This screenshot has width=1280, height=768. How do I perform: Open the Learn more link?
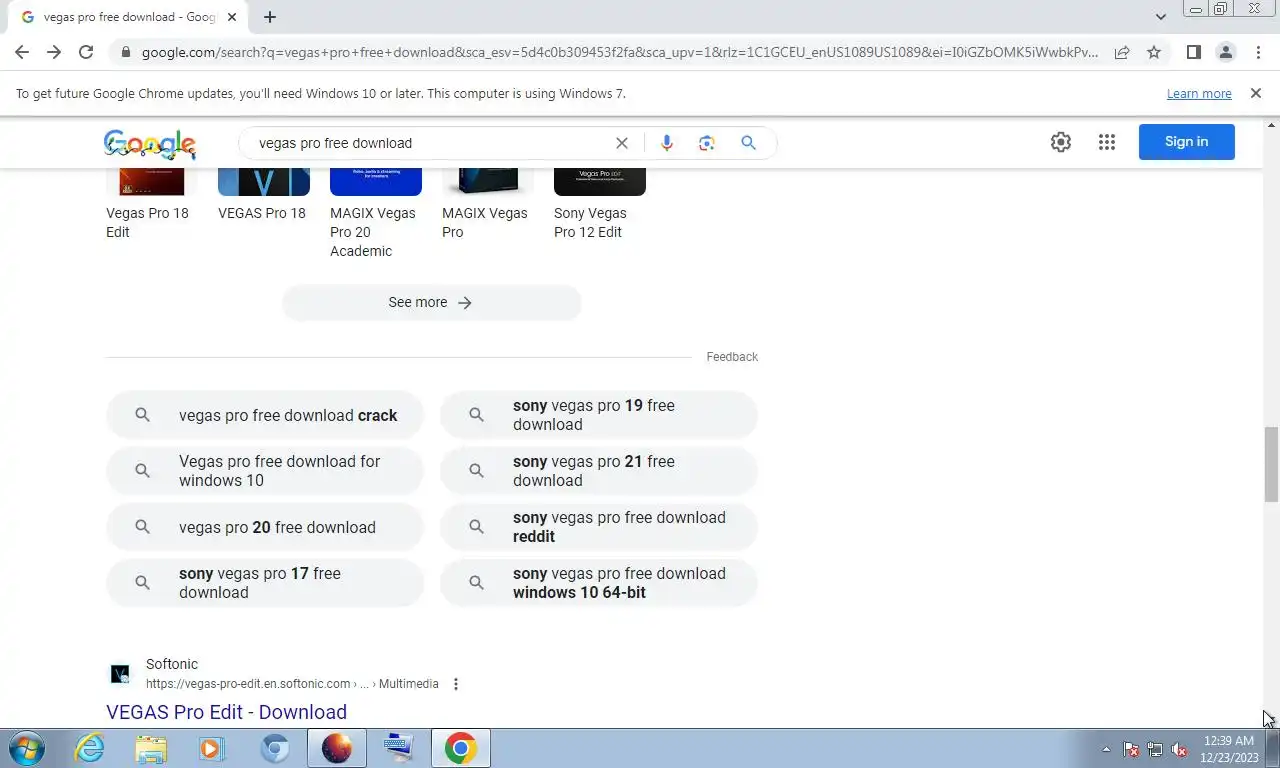[x=1199, y=93]
